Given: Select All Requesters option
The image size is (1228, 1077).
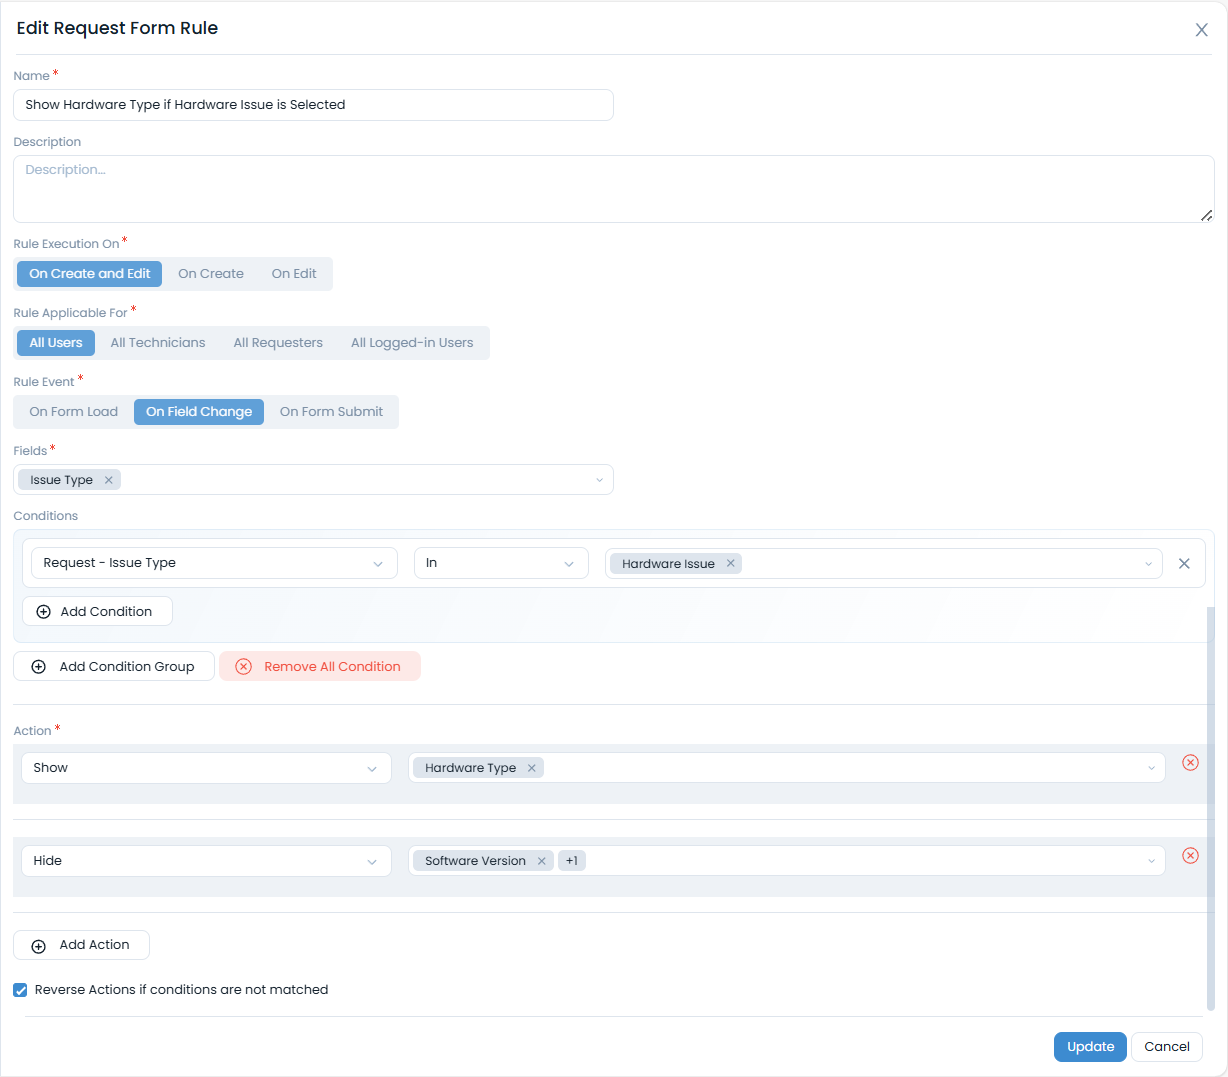Looking at the screenshot, I should click(278, 343).
